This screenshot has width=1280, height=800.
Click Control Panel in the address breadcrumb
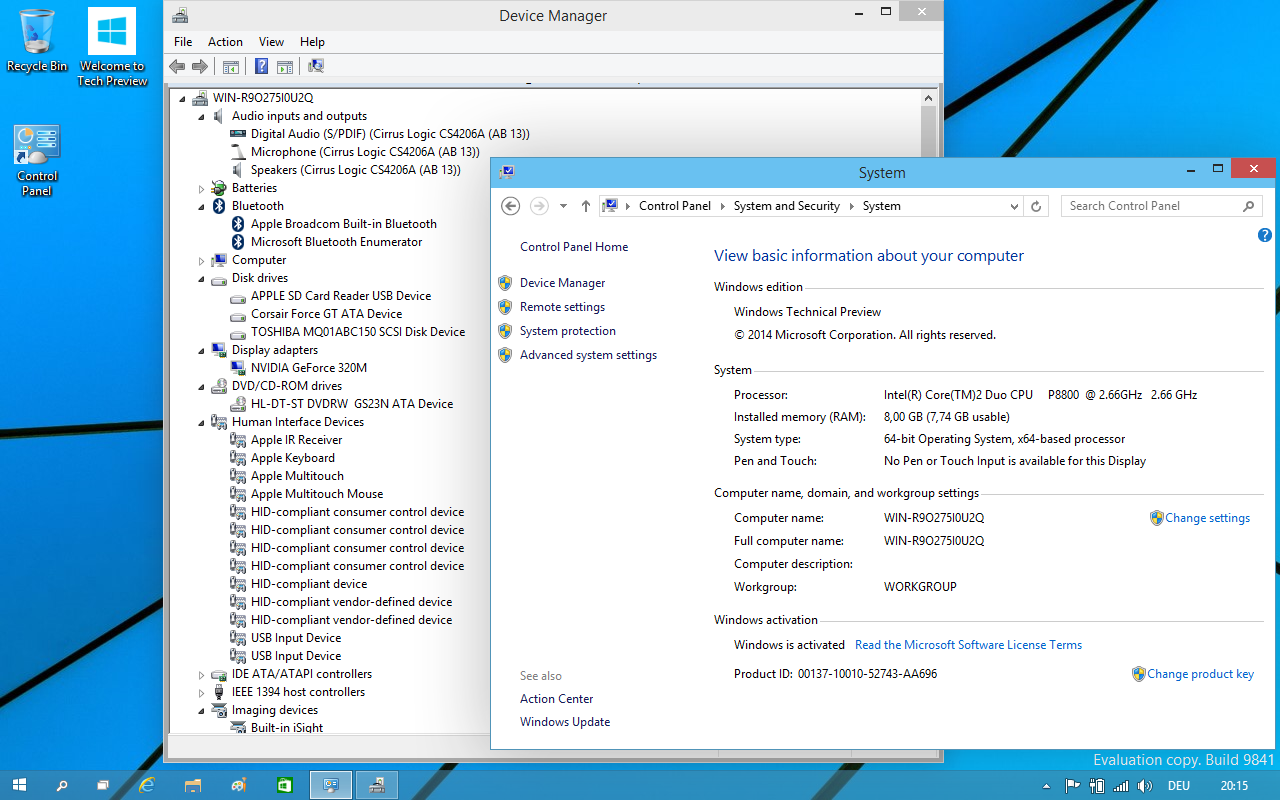[x=675, y=206]
